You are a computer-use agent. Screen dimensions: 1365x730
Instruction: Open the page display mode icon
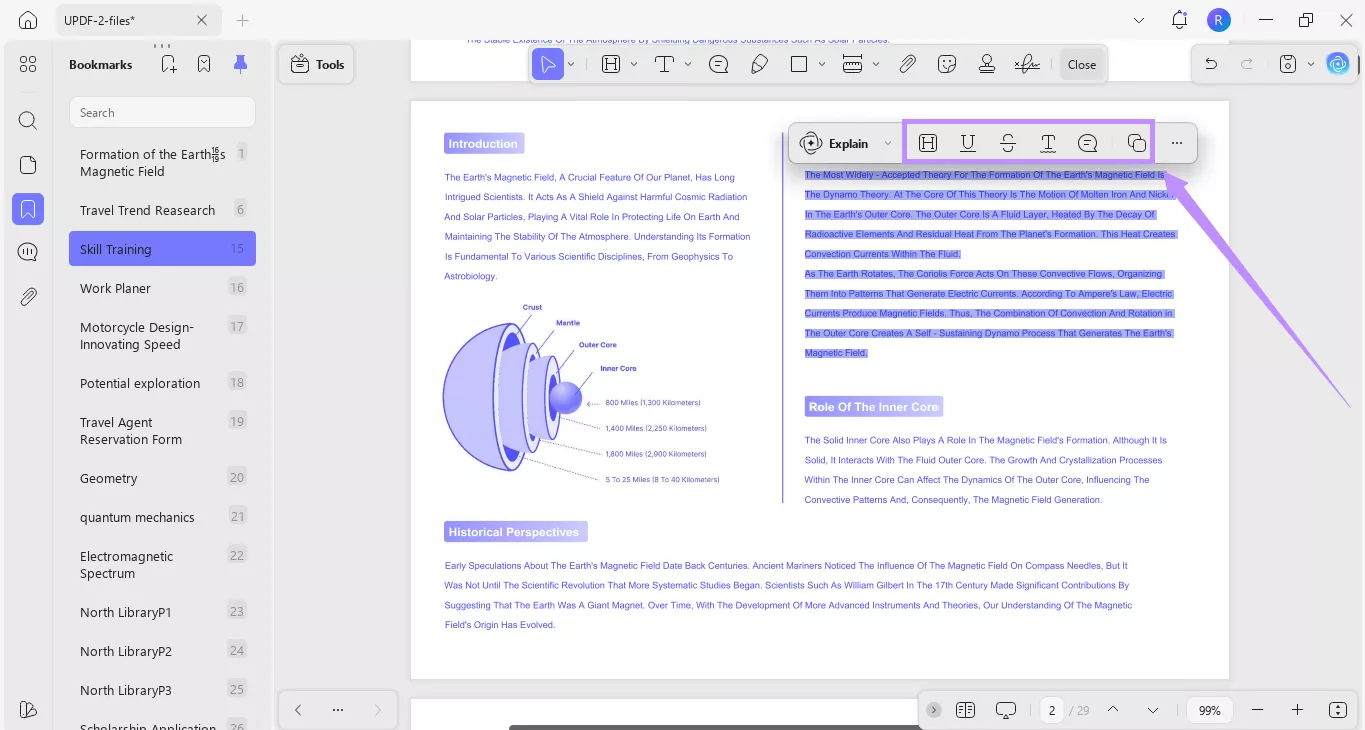[x=965, y=710]
